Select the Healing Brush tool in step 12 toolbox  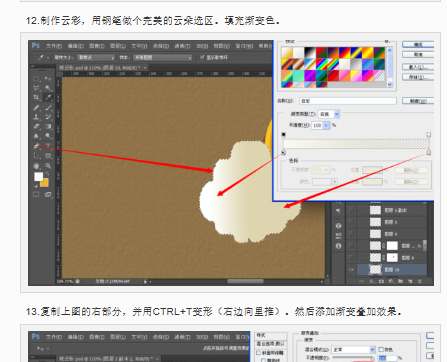[36, 108]
